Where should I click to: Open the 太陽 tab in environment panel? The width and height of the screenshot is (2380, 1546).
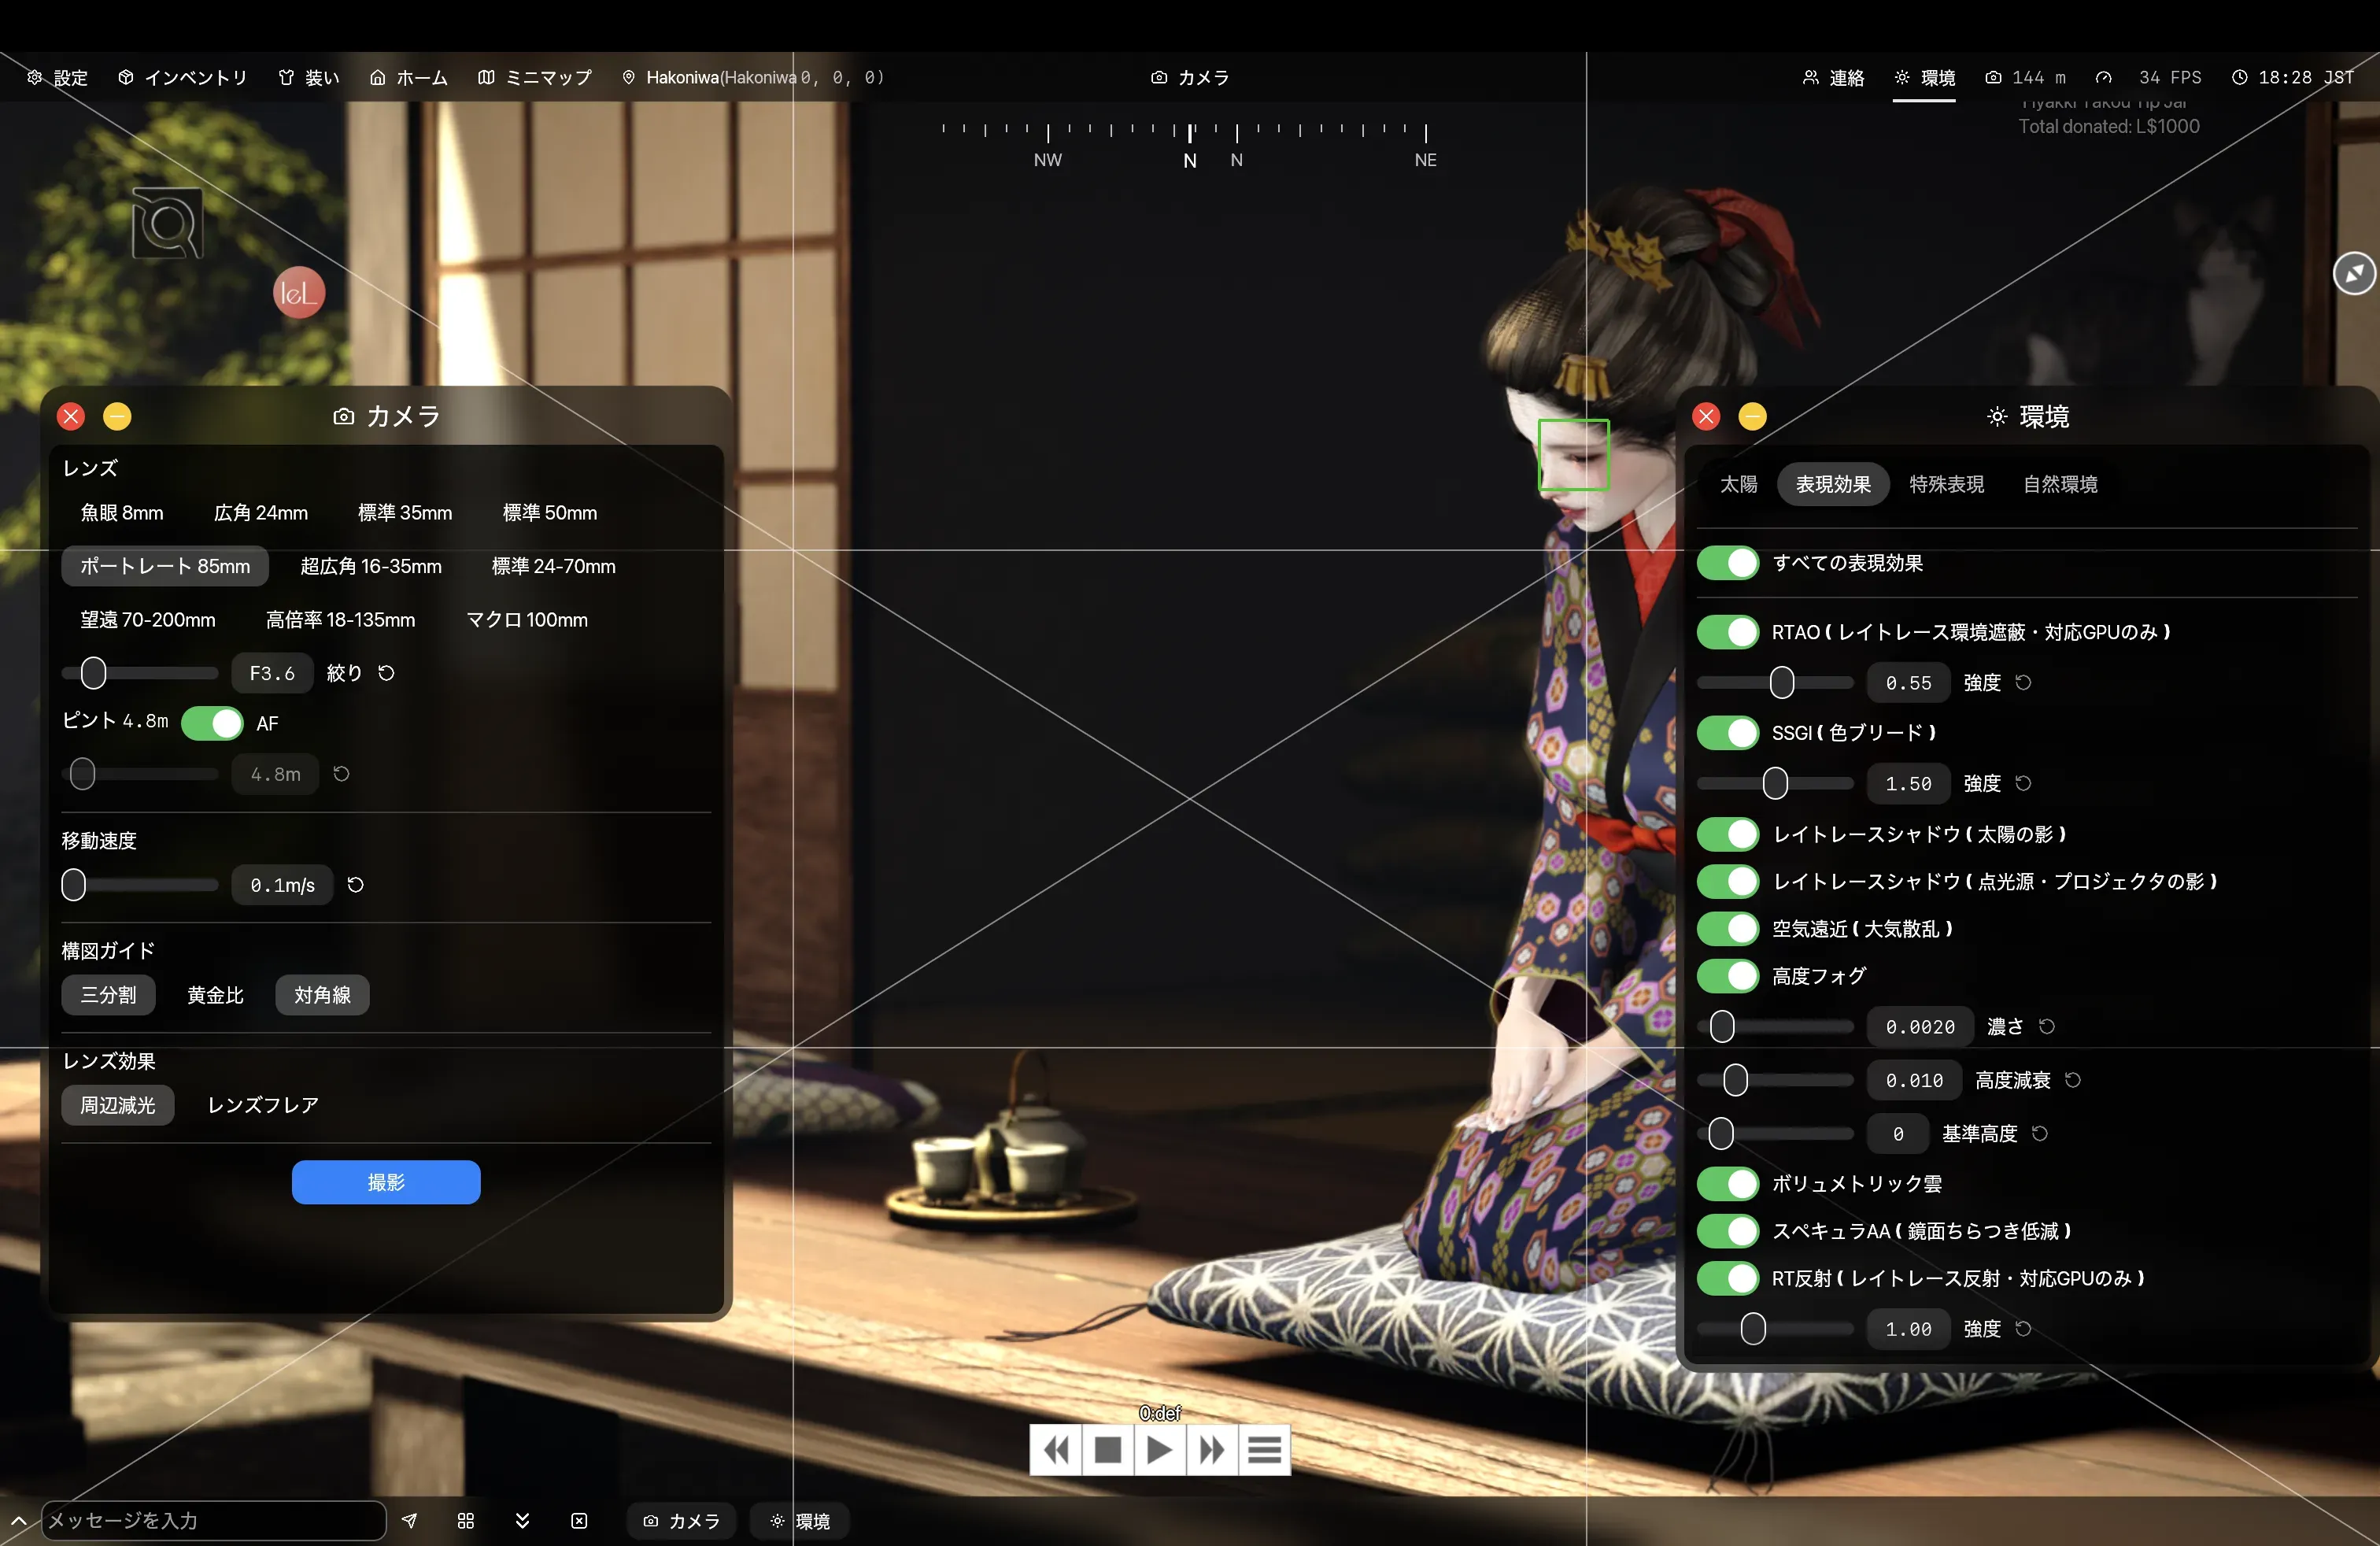[1738, 484]
